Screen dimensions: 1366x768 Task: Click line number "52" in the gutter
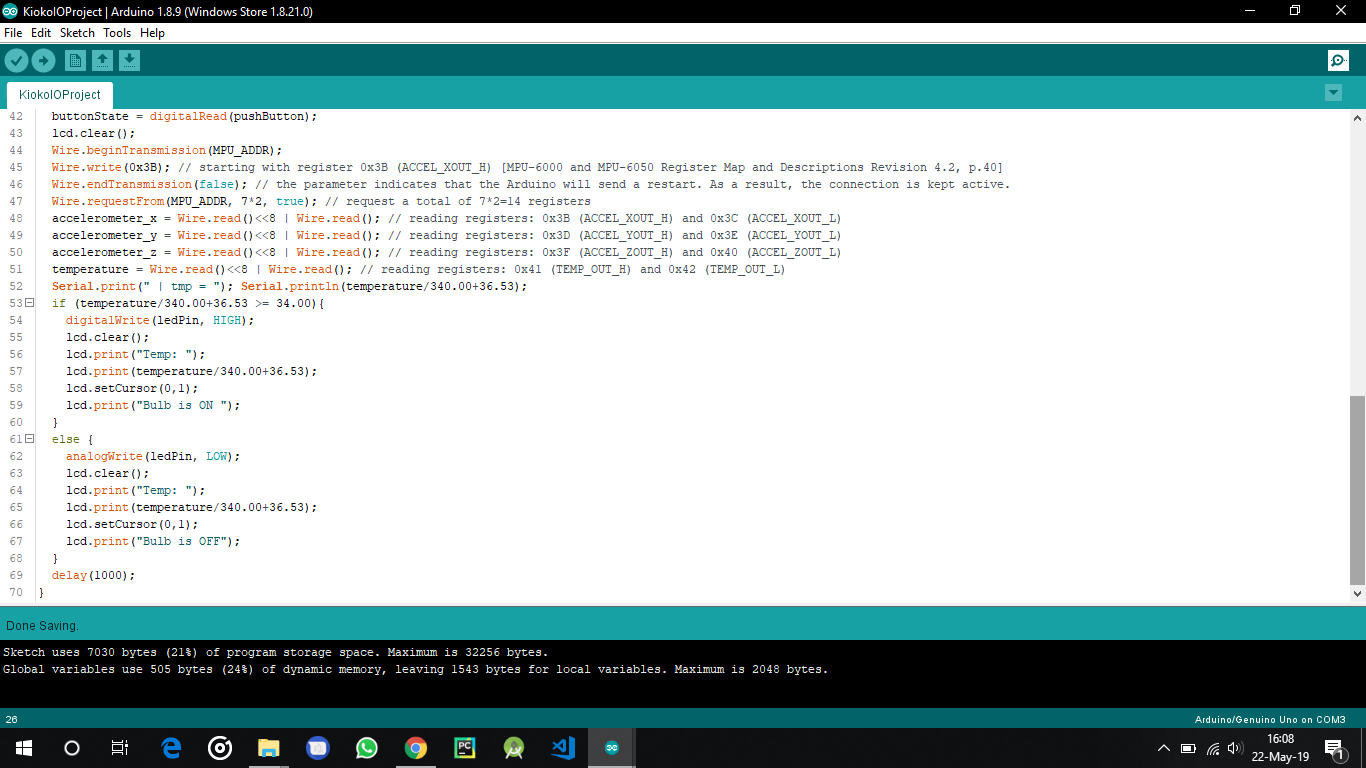[x=15, y=286]
